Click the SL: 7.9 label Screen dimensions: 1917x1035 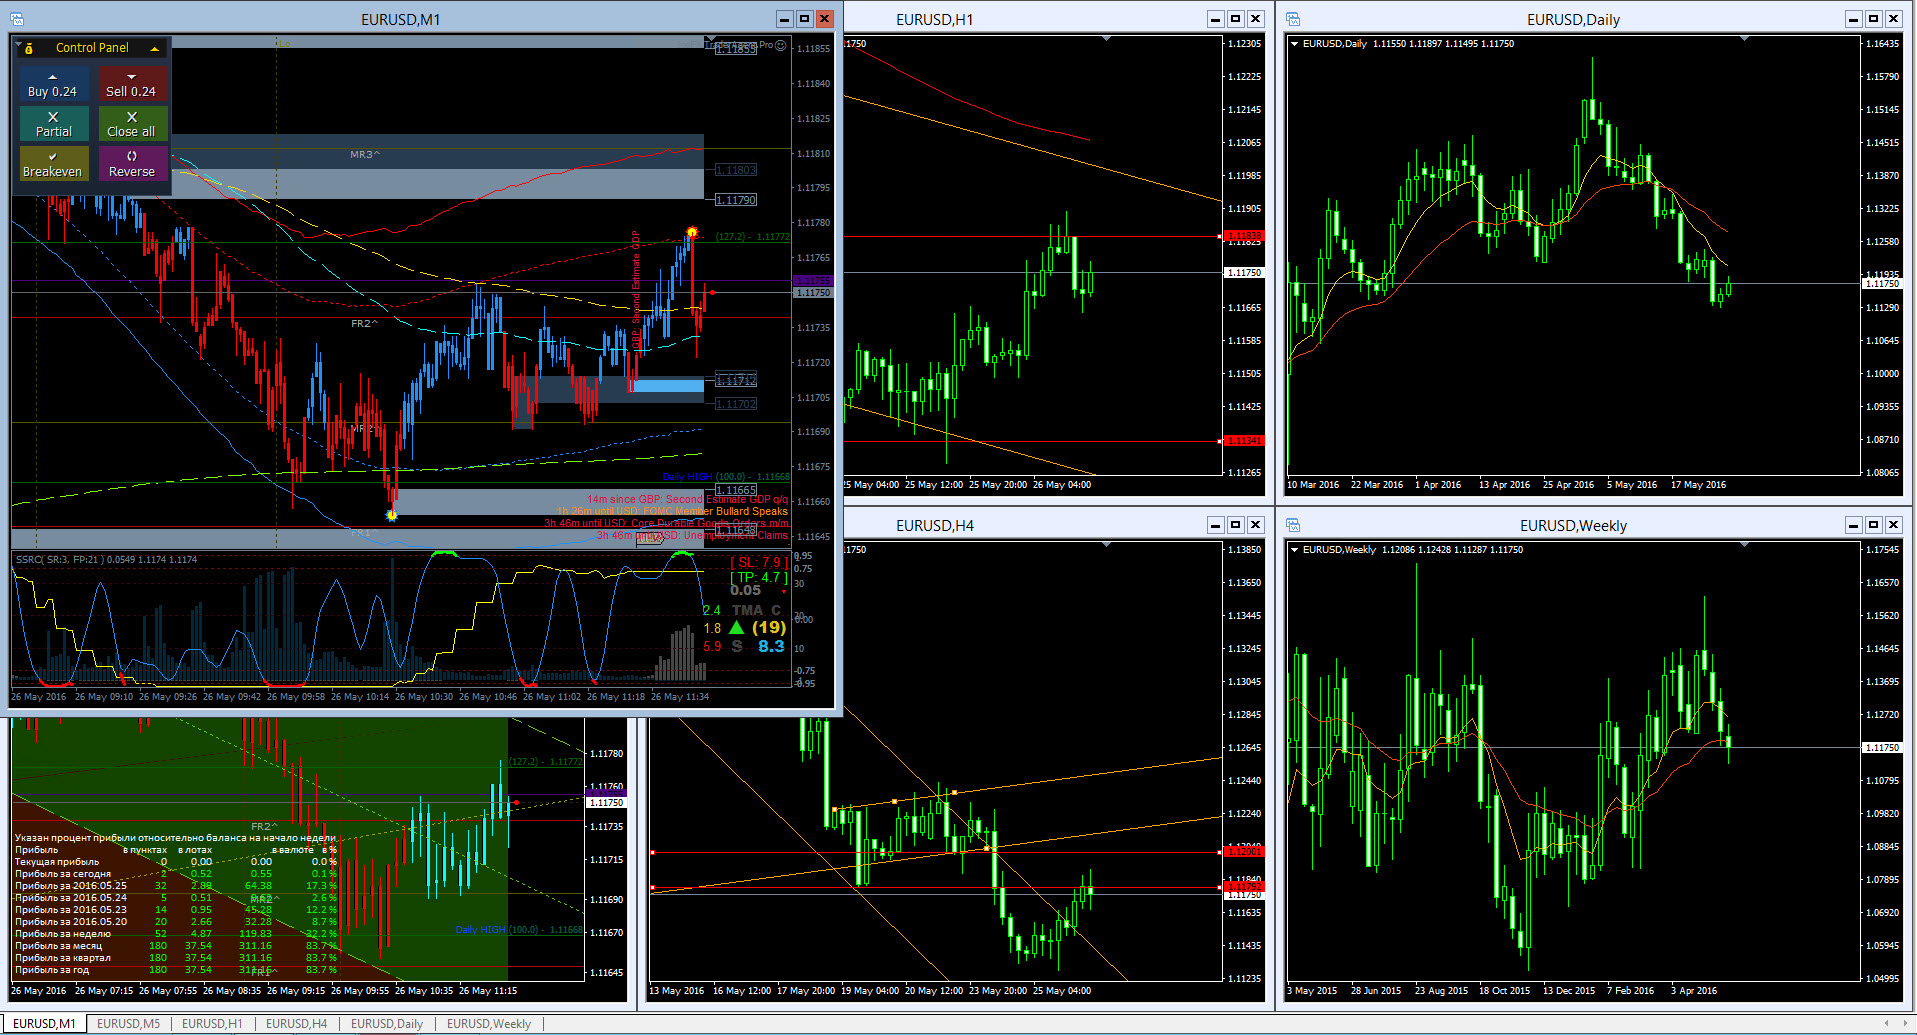pos(758,562)
